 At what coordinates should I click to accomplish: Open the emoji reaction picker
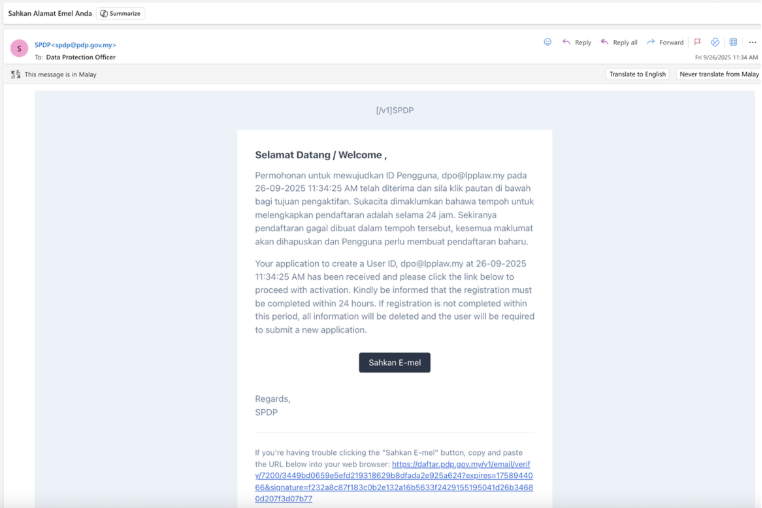[x=547, y=42]
